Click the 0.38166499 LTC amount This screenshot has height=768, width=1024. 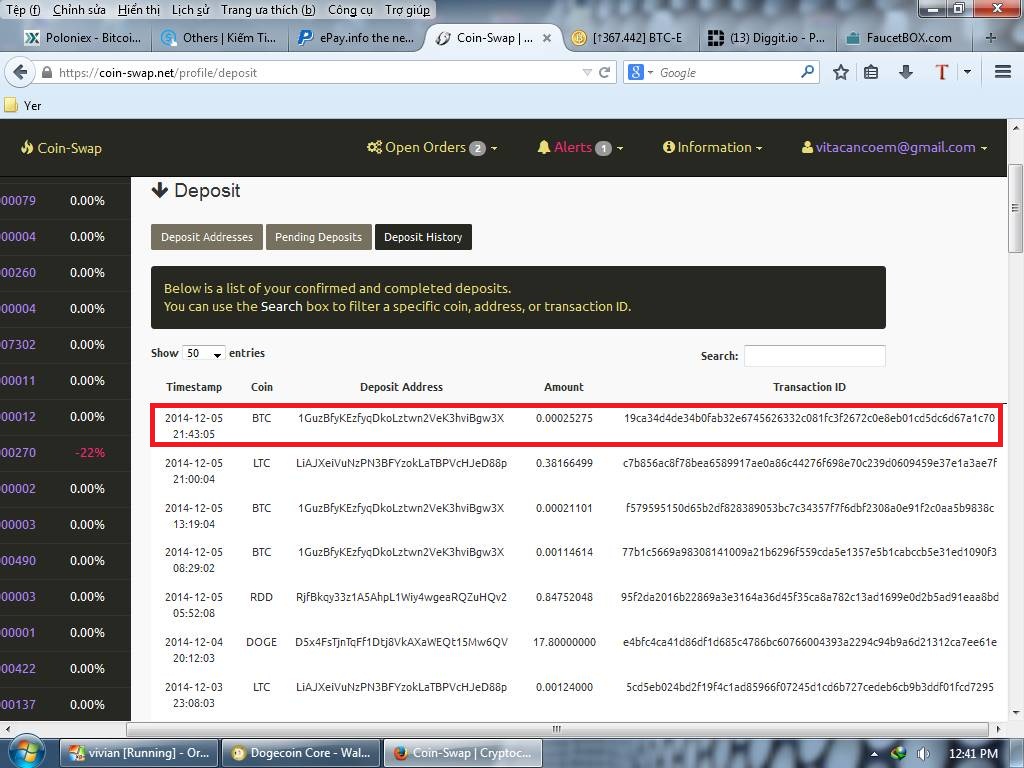(x=564, y=463)
